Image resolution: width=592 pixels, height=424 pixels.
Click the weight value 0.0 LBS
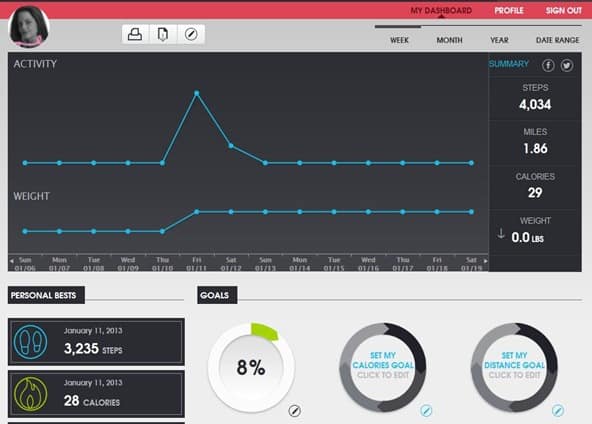tap(527, 237)
